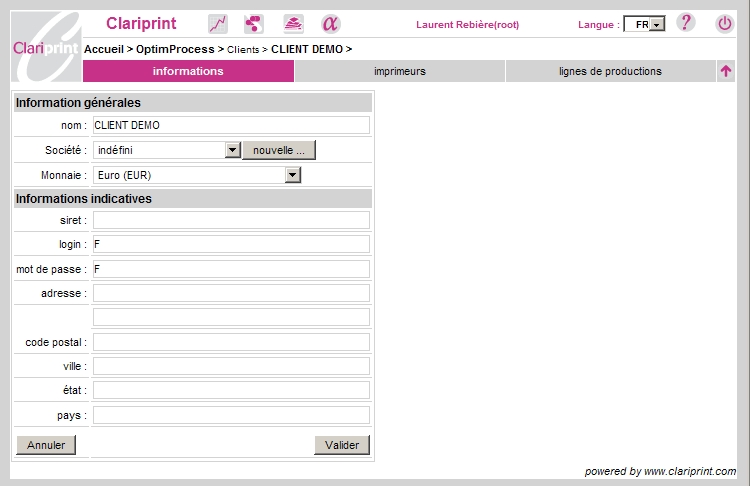
Task: Click the line chart icon in header
Action: [x=217, y=24]
